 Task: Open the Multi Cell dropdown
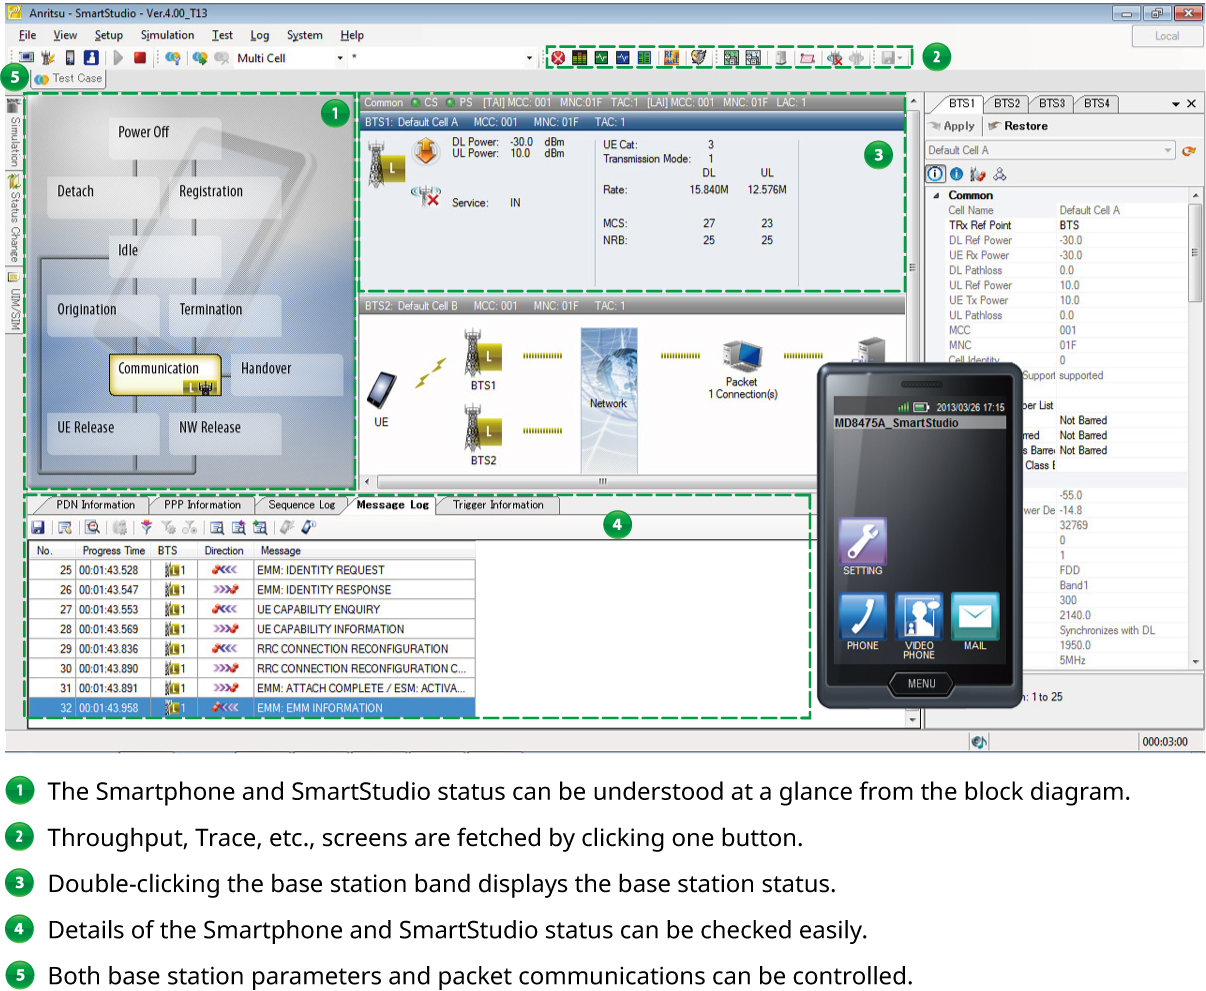click(x=340, y=58)
